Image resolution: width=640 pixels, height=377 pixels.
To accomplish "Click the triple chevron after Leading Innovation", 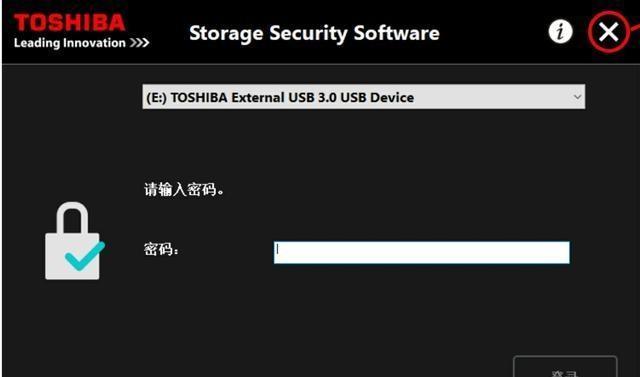I will click(x=140, y=42).
